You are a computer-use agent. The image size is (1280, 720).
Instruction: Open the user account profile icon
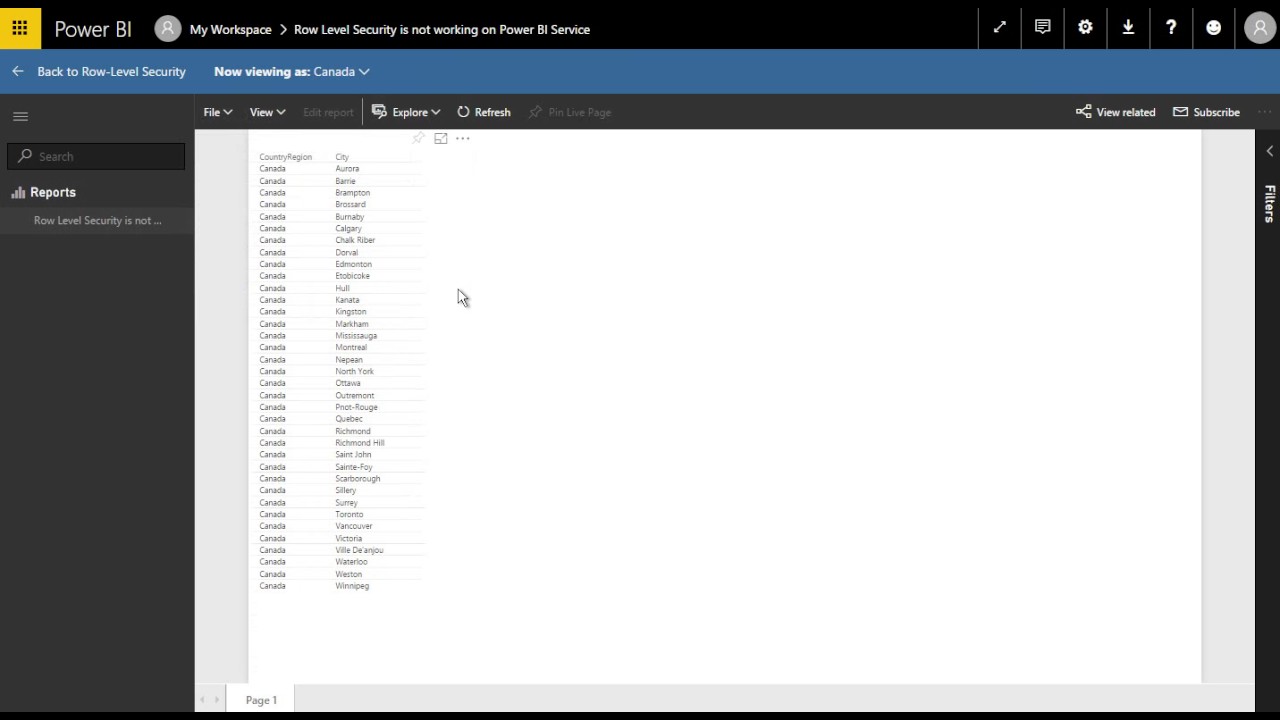[1260, 28]
